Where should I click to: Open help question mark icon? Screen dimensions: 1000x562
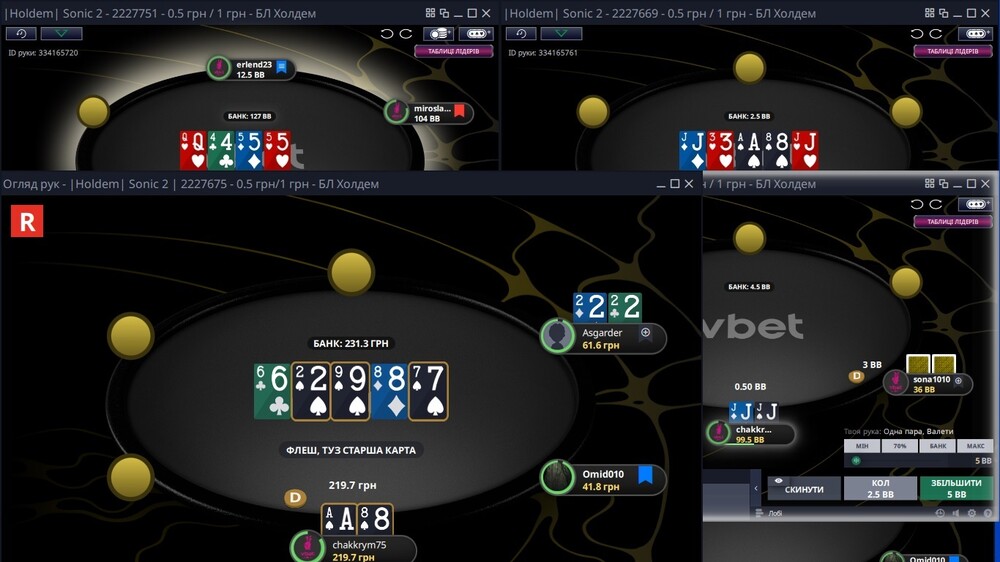(988, 513)
